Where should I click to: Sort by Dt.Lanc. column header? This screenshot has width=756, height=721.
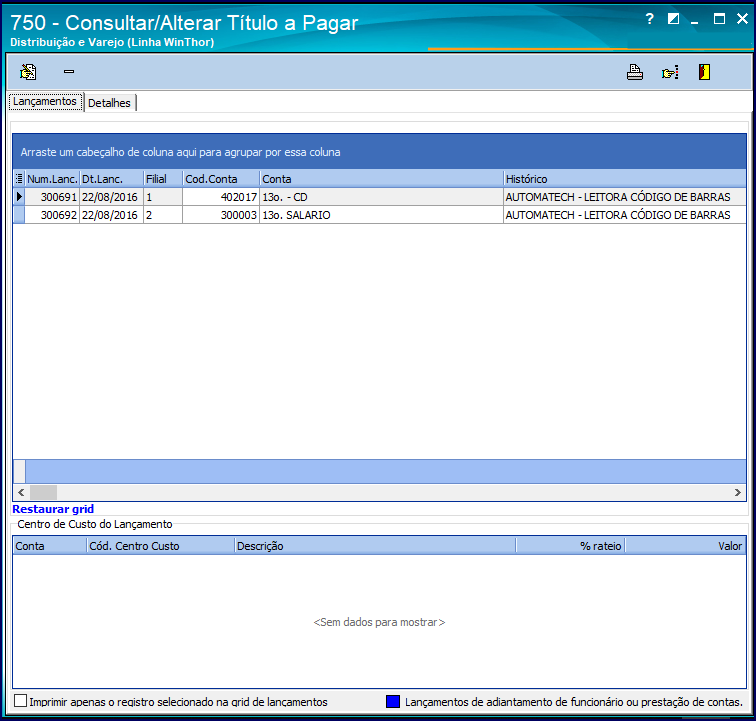tap(111, 179)
